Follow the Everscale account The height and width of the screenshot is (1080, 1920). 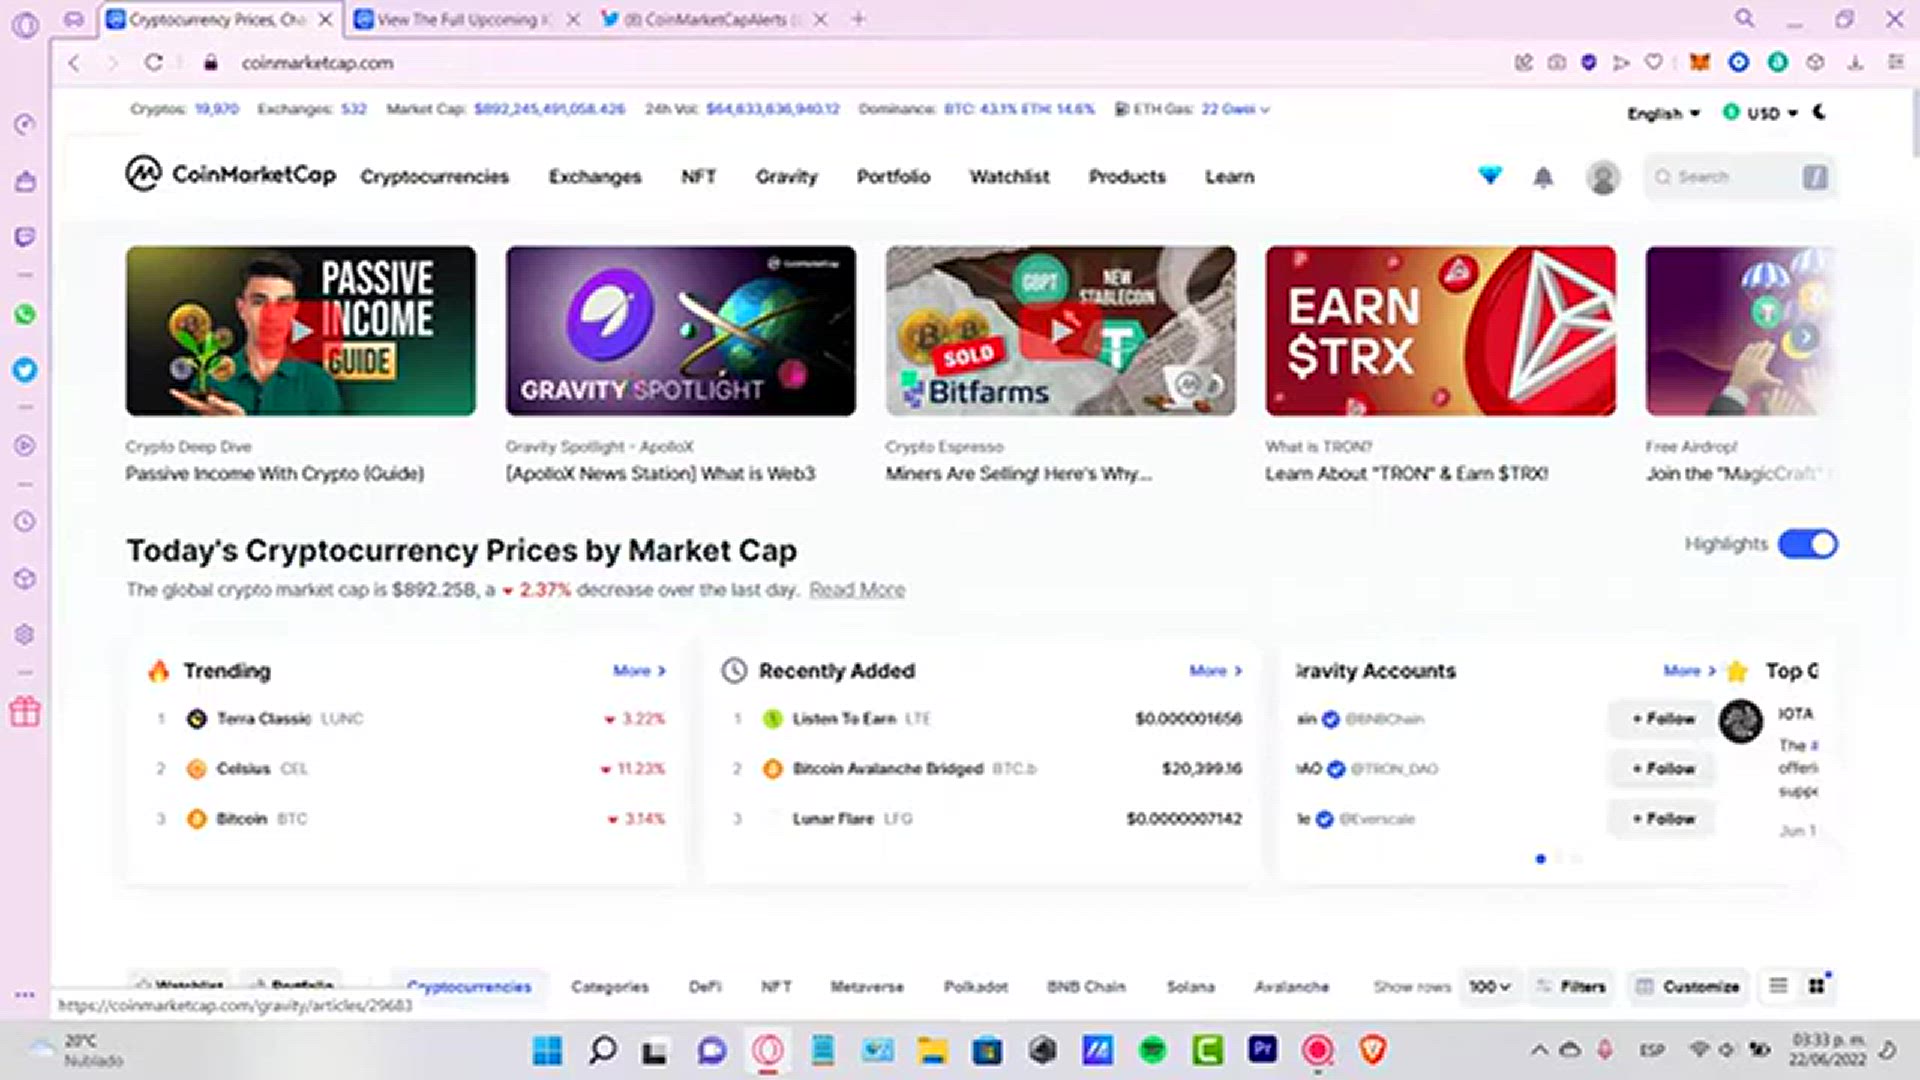tap(1664, 819)
